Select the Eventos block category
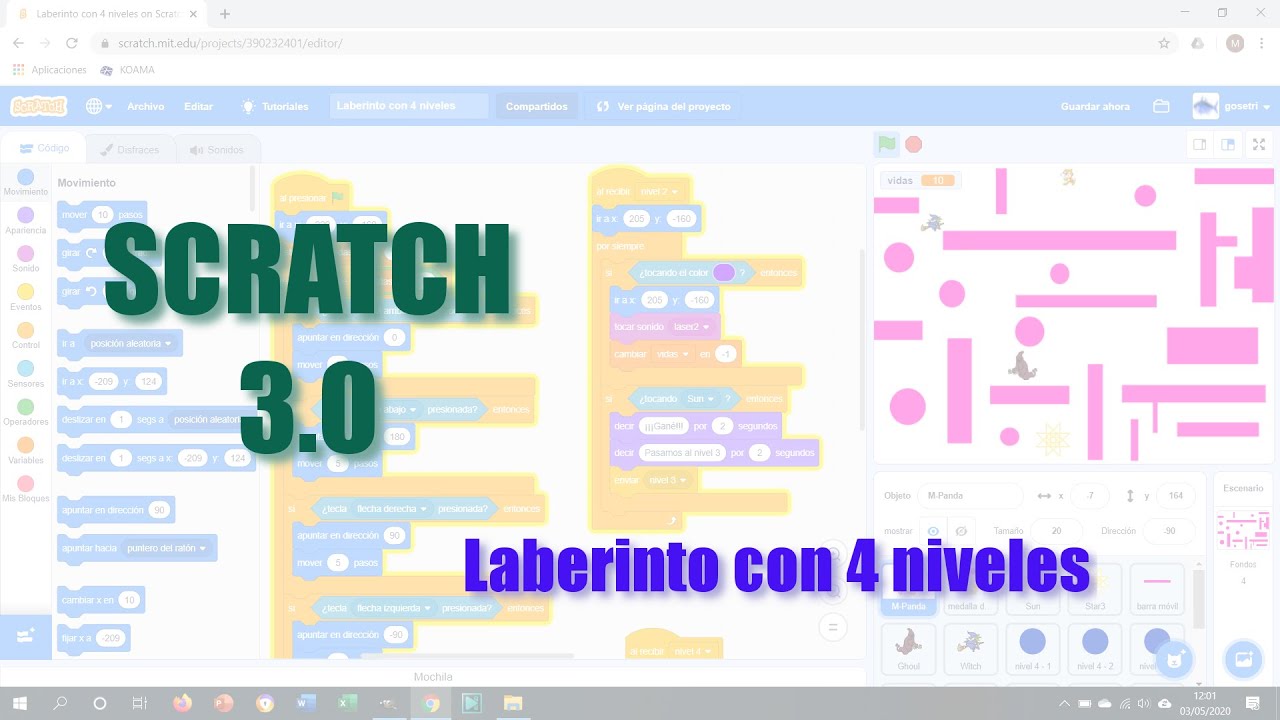1280x720 pixels. (25, 297)
